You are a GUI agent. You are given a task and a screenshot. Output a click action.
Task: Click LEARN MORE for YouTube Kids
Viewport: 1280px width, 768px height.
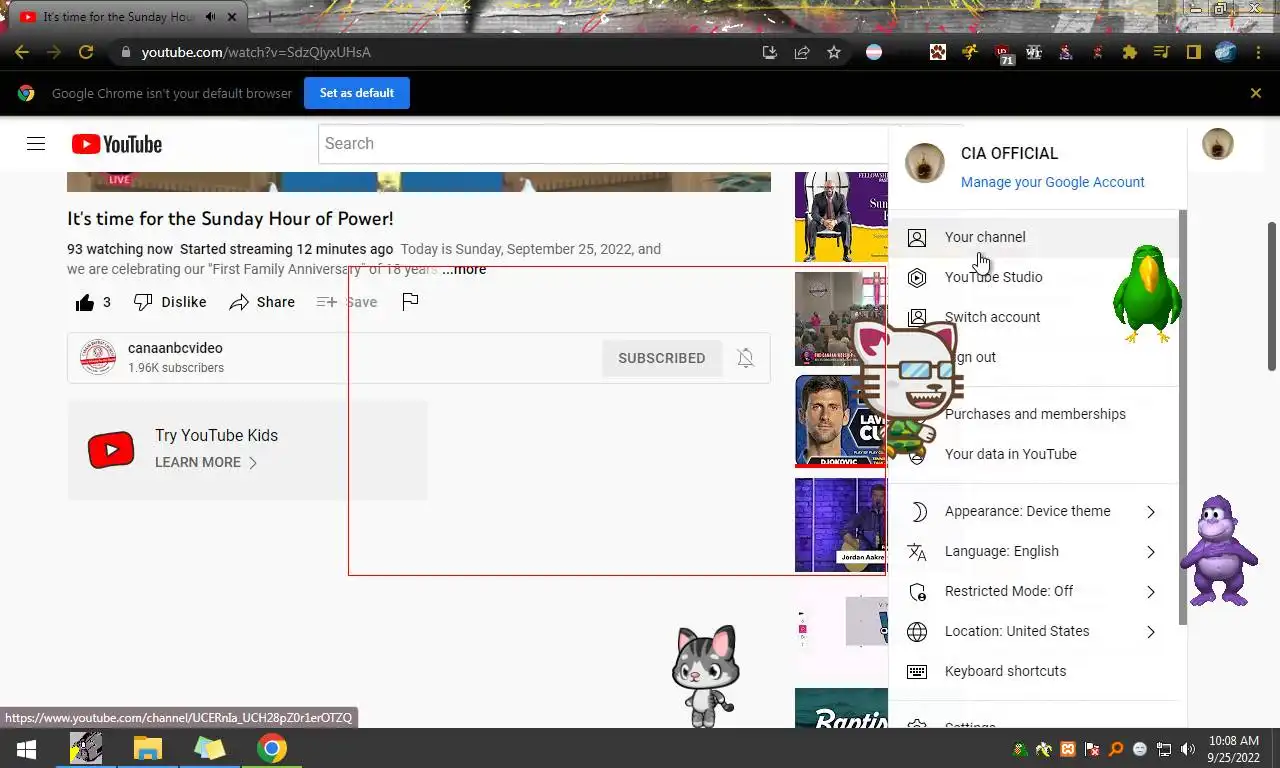pos(206,462)
